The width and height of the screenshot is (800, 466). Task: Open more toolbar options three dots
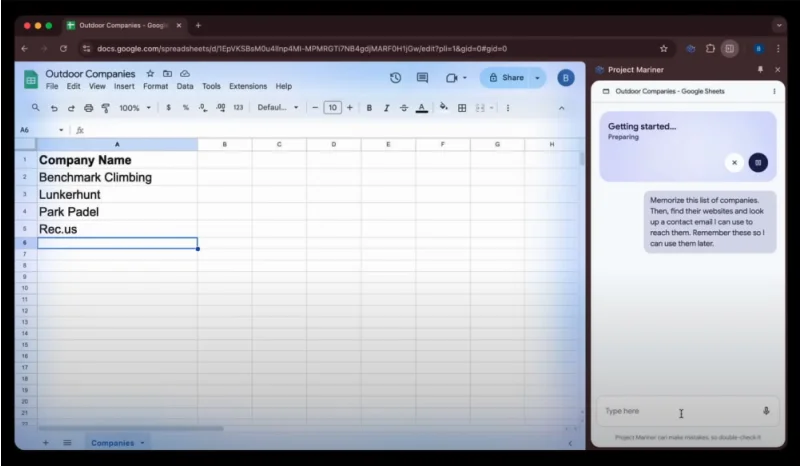pos(508,108)
